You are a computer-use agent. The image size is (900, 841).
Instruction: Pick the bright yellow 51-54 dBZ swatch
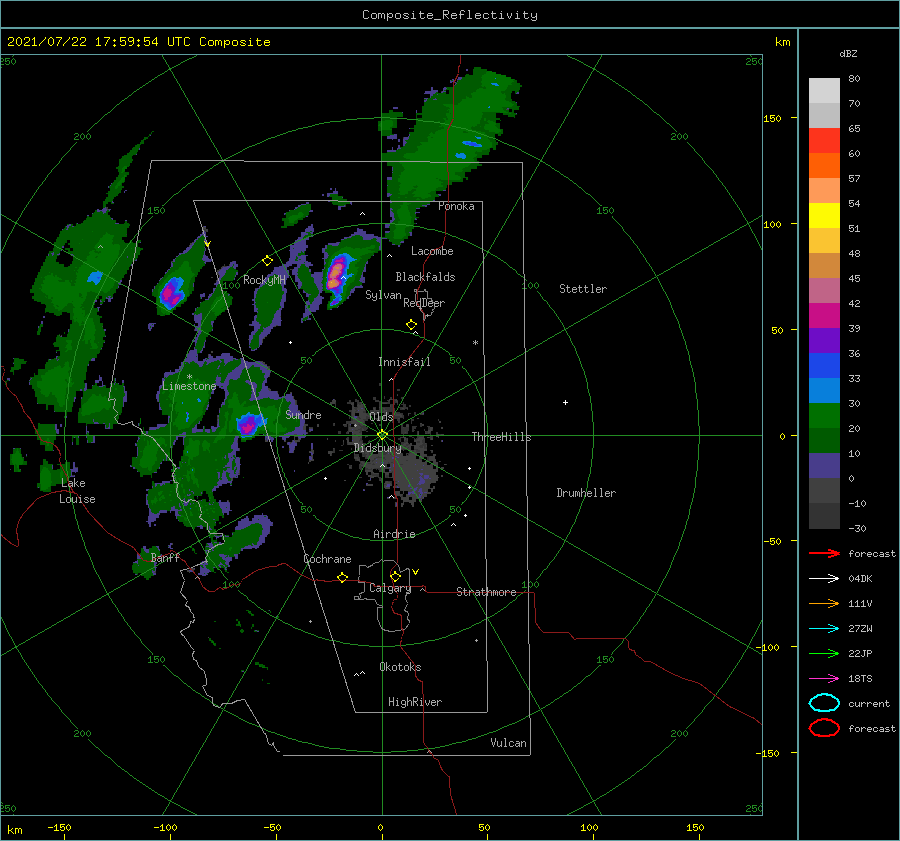824,216
